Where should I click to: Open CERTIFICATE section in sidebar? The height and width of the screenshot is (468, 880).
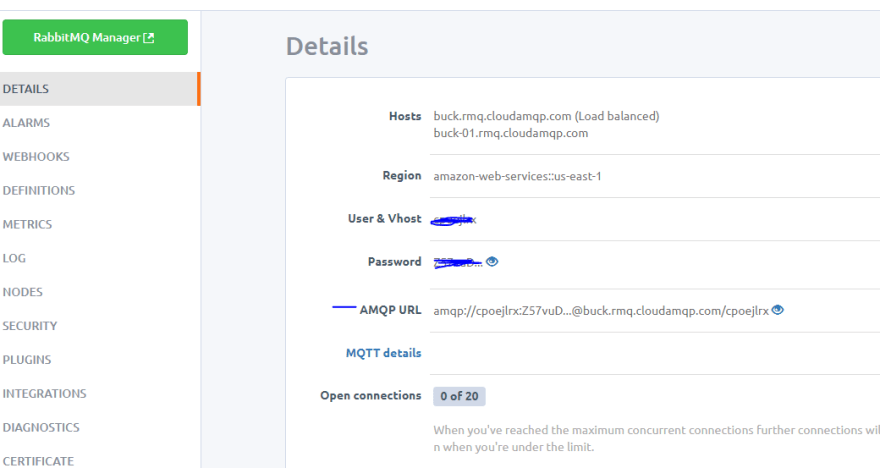[38, 461]
